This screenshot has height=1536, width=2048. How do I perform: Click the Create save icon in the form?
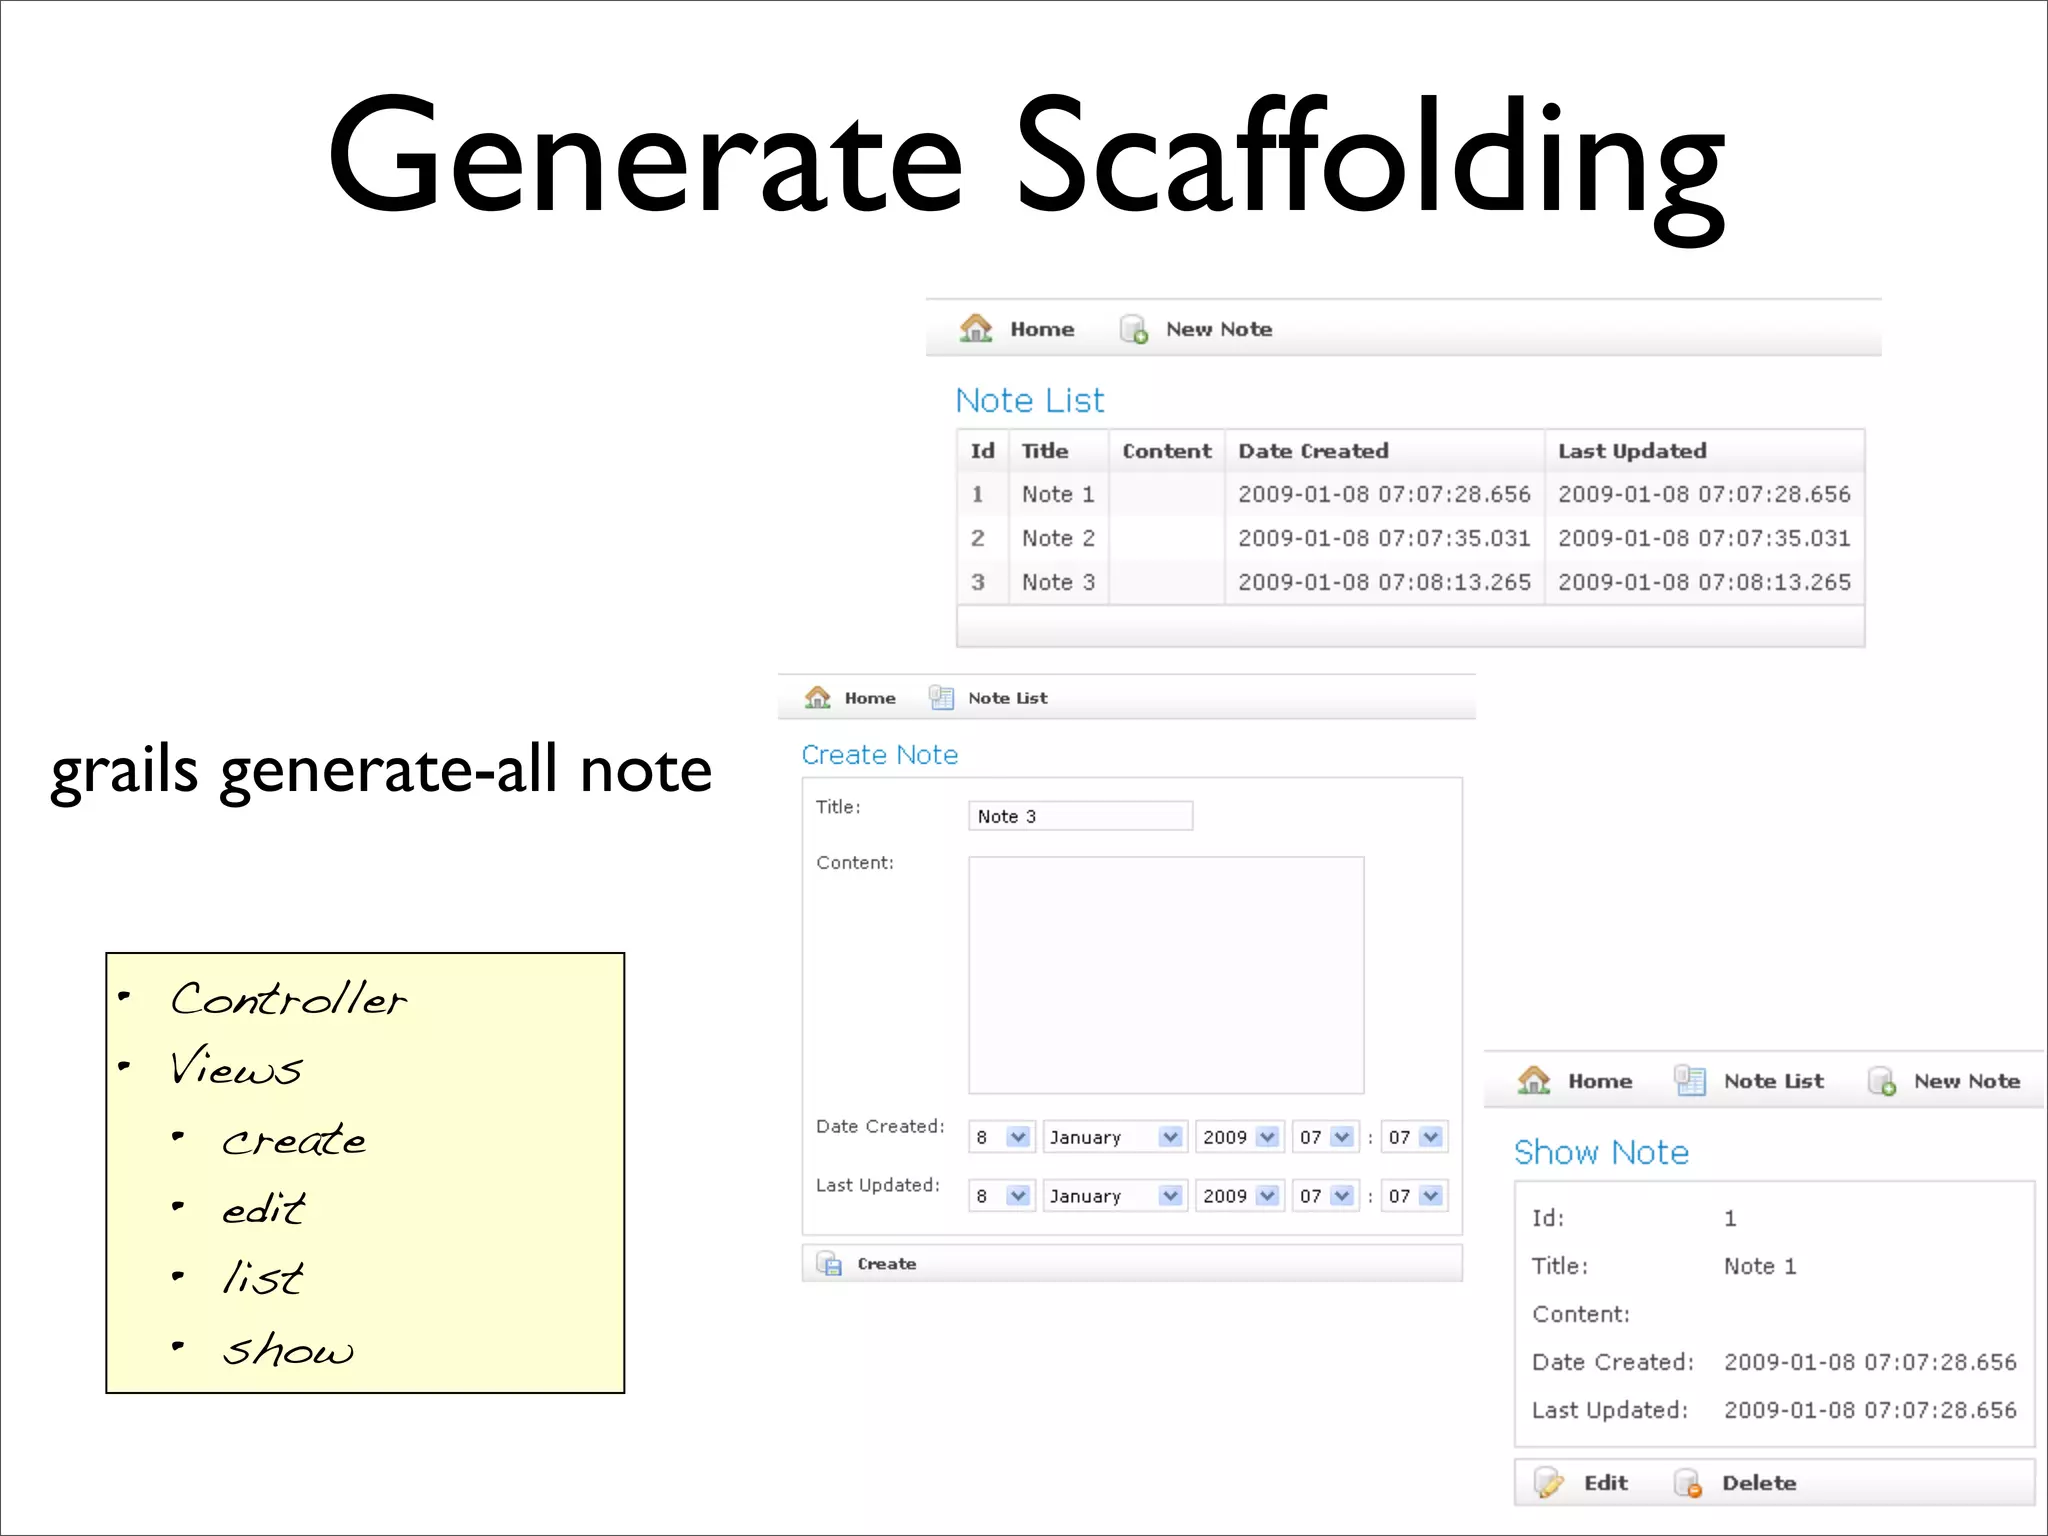coord(829,1264)
